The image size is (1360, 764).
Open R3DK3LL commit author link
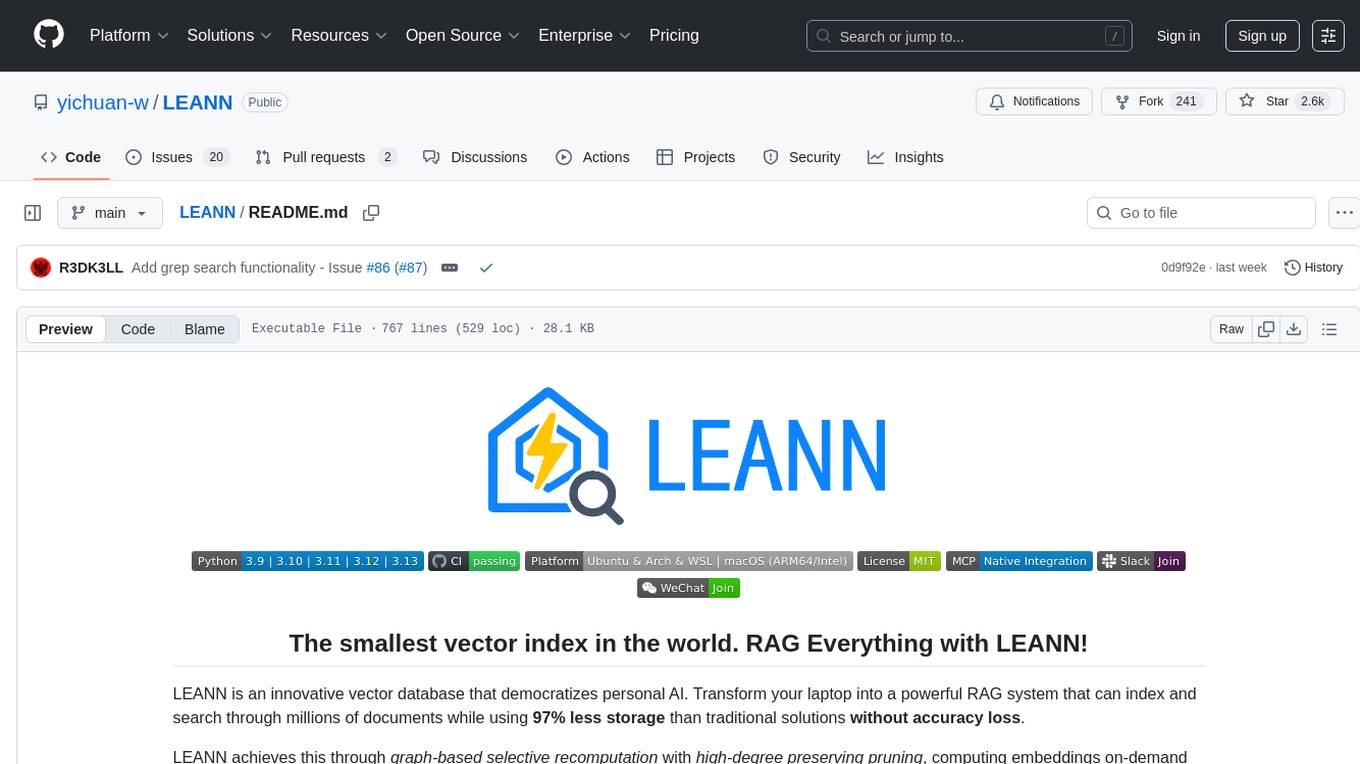coord(91,268)
